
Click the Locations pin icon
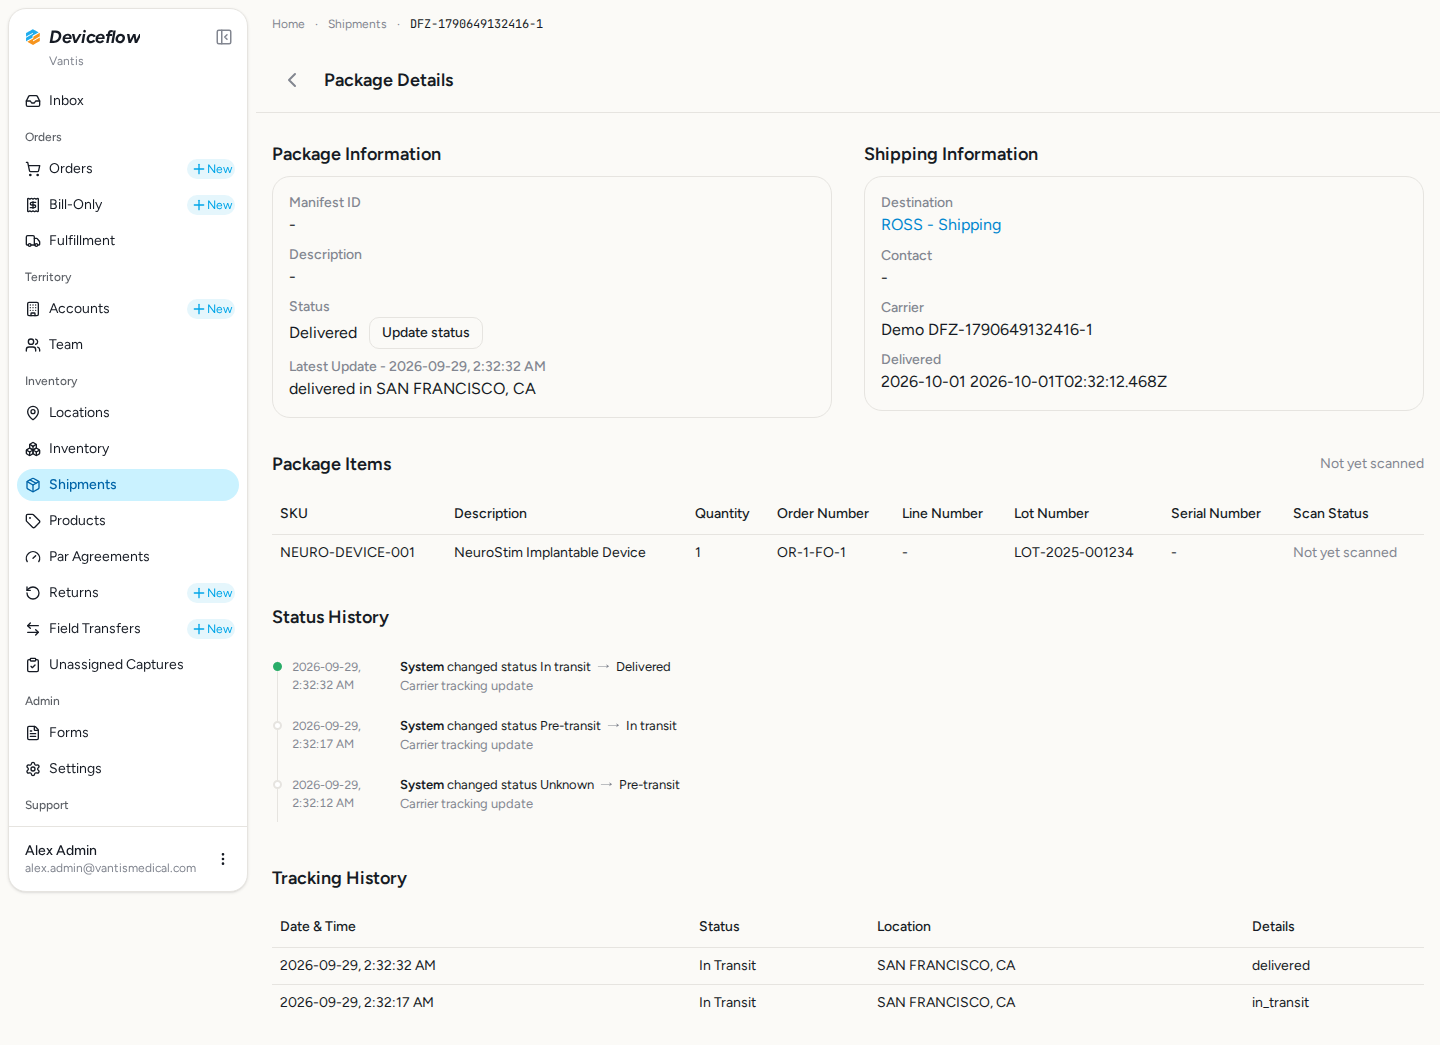[x=33, y=413]
